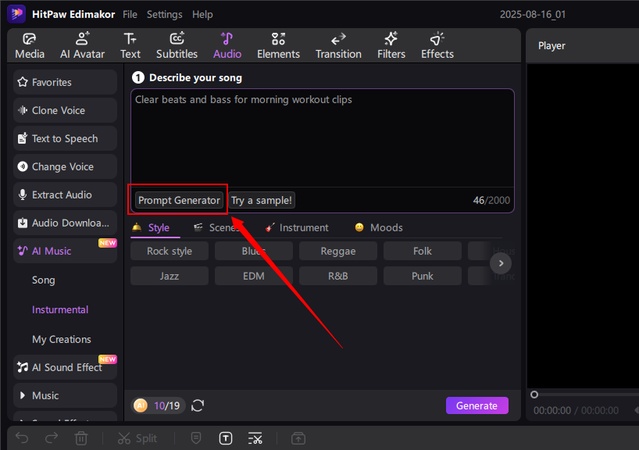Open My Creations
This screenshot has height=450, width=639.
pyautogui.click(x=62, y=340)
